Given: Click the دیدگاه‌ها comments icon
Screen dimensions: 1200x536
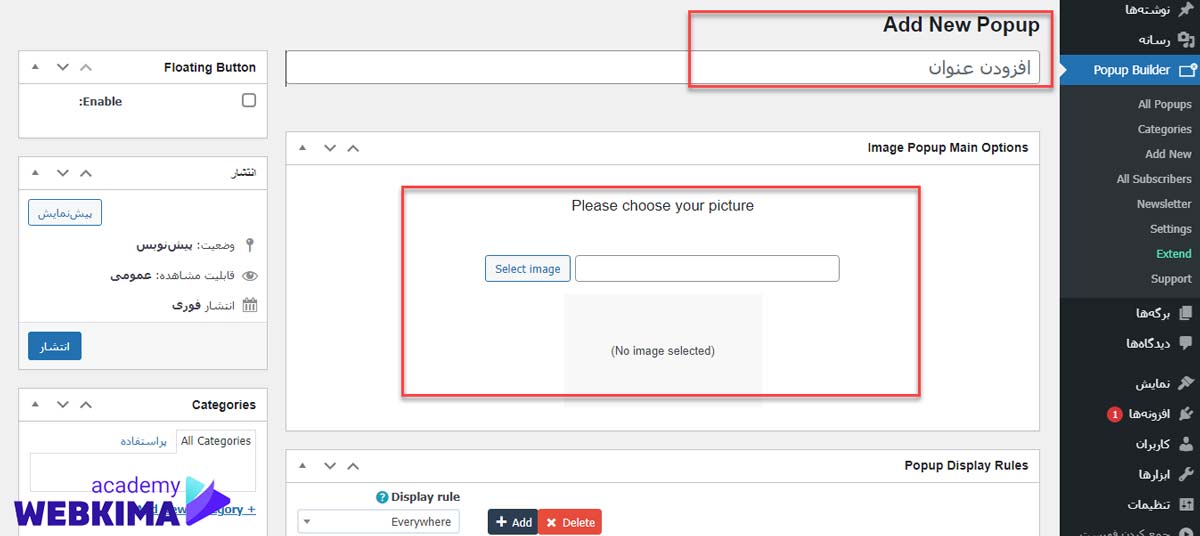Looking at the screenshot, I should tap(1186, 343).
